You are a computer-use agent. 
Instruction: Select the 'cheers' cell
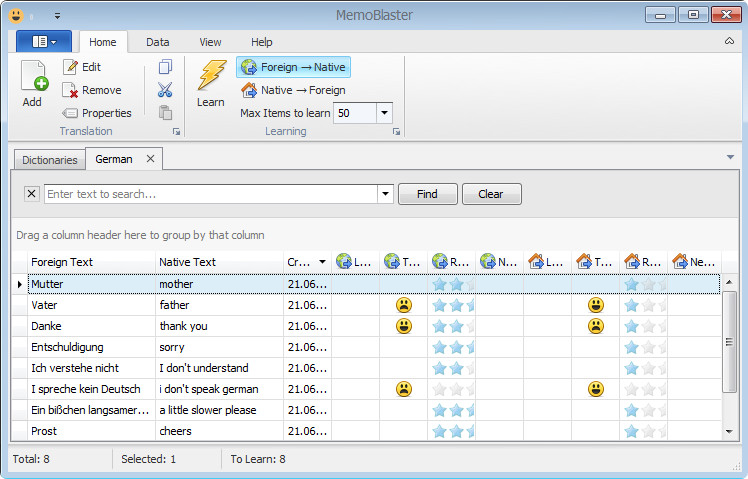pyautogui.click(x=219, y=431)
